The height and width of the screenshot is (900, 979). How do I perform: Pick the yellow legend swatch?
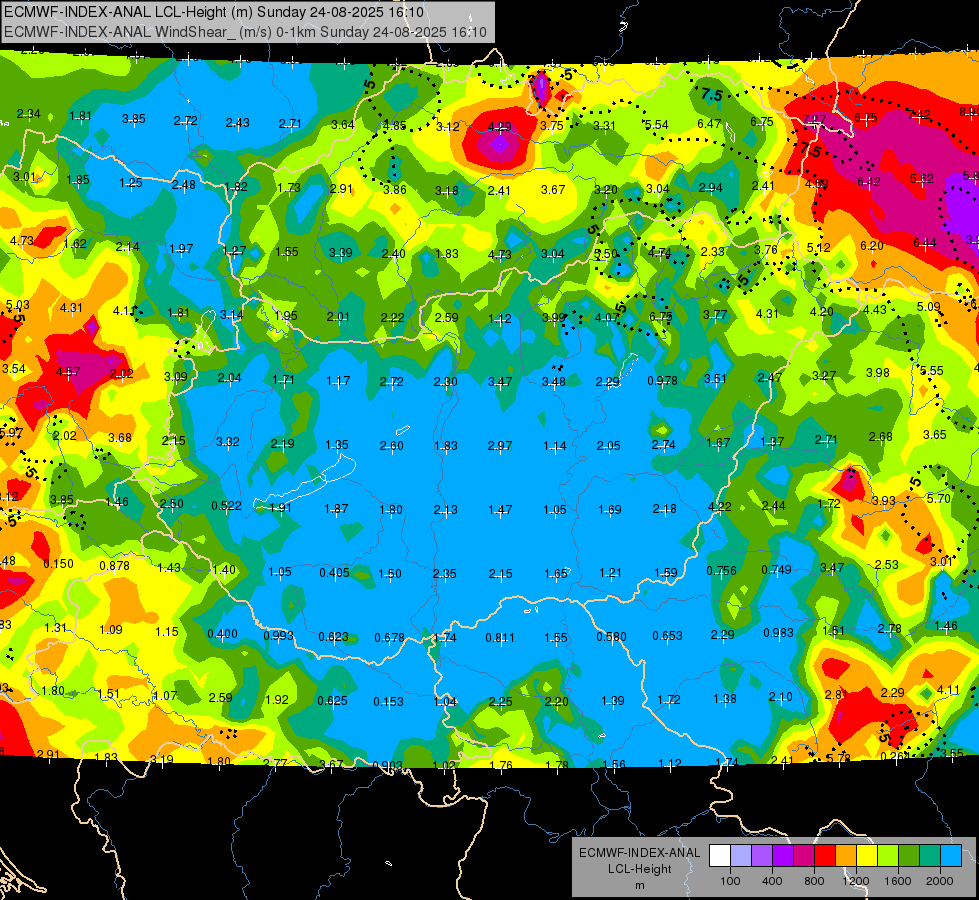pyautogui.click(x=867, y=855)
